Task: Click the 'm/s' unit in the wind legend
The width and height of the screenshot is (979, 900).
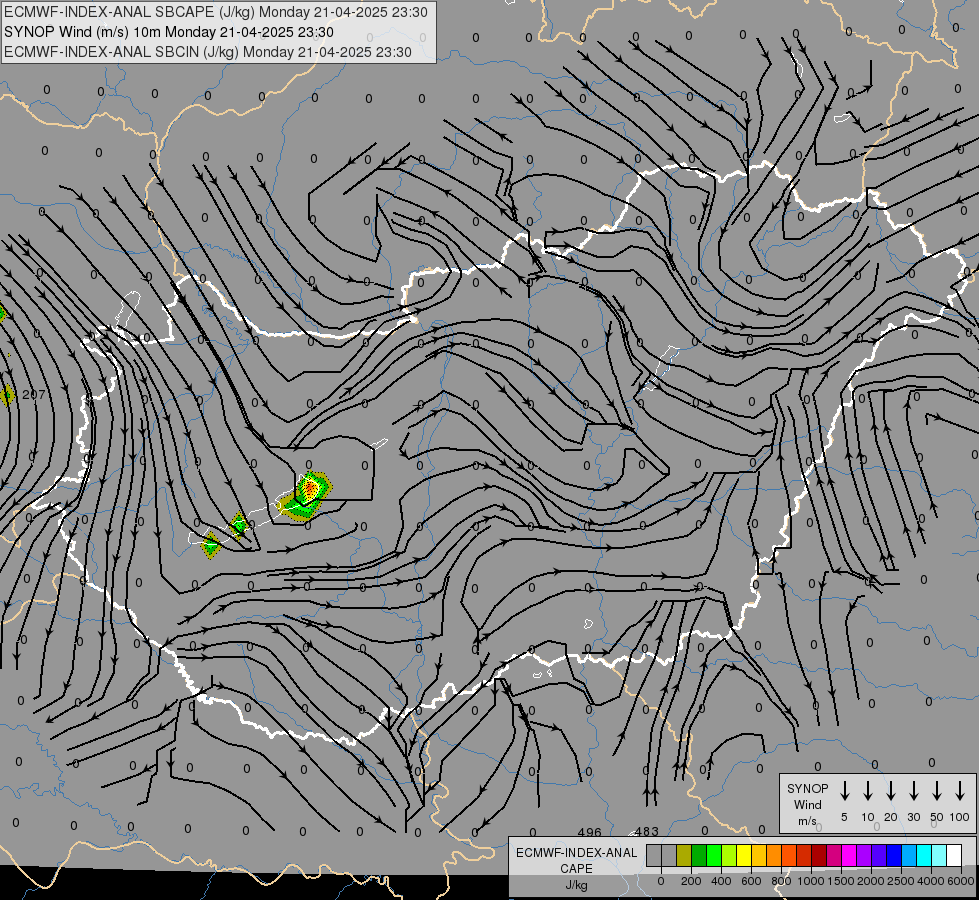Action: (807, 821)
